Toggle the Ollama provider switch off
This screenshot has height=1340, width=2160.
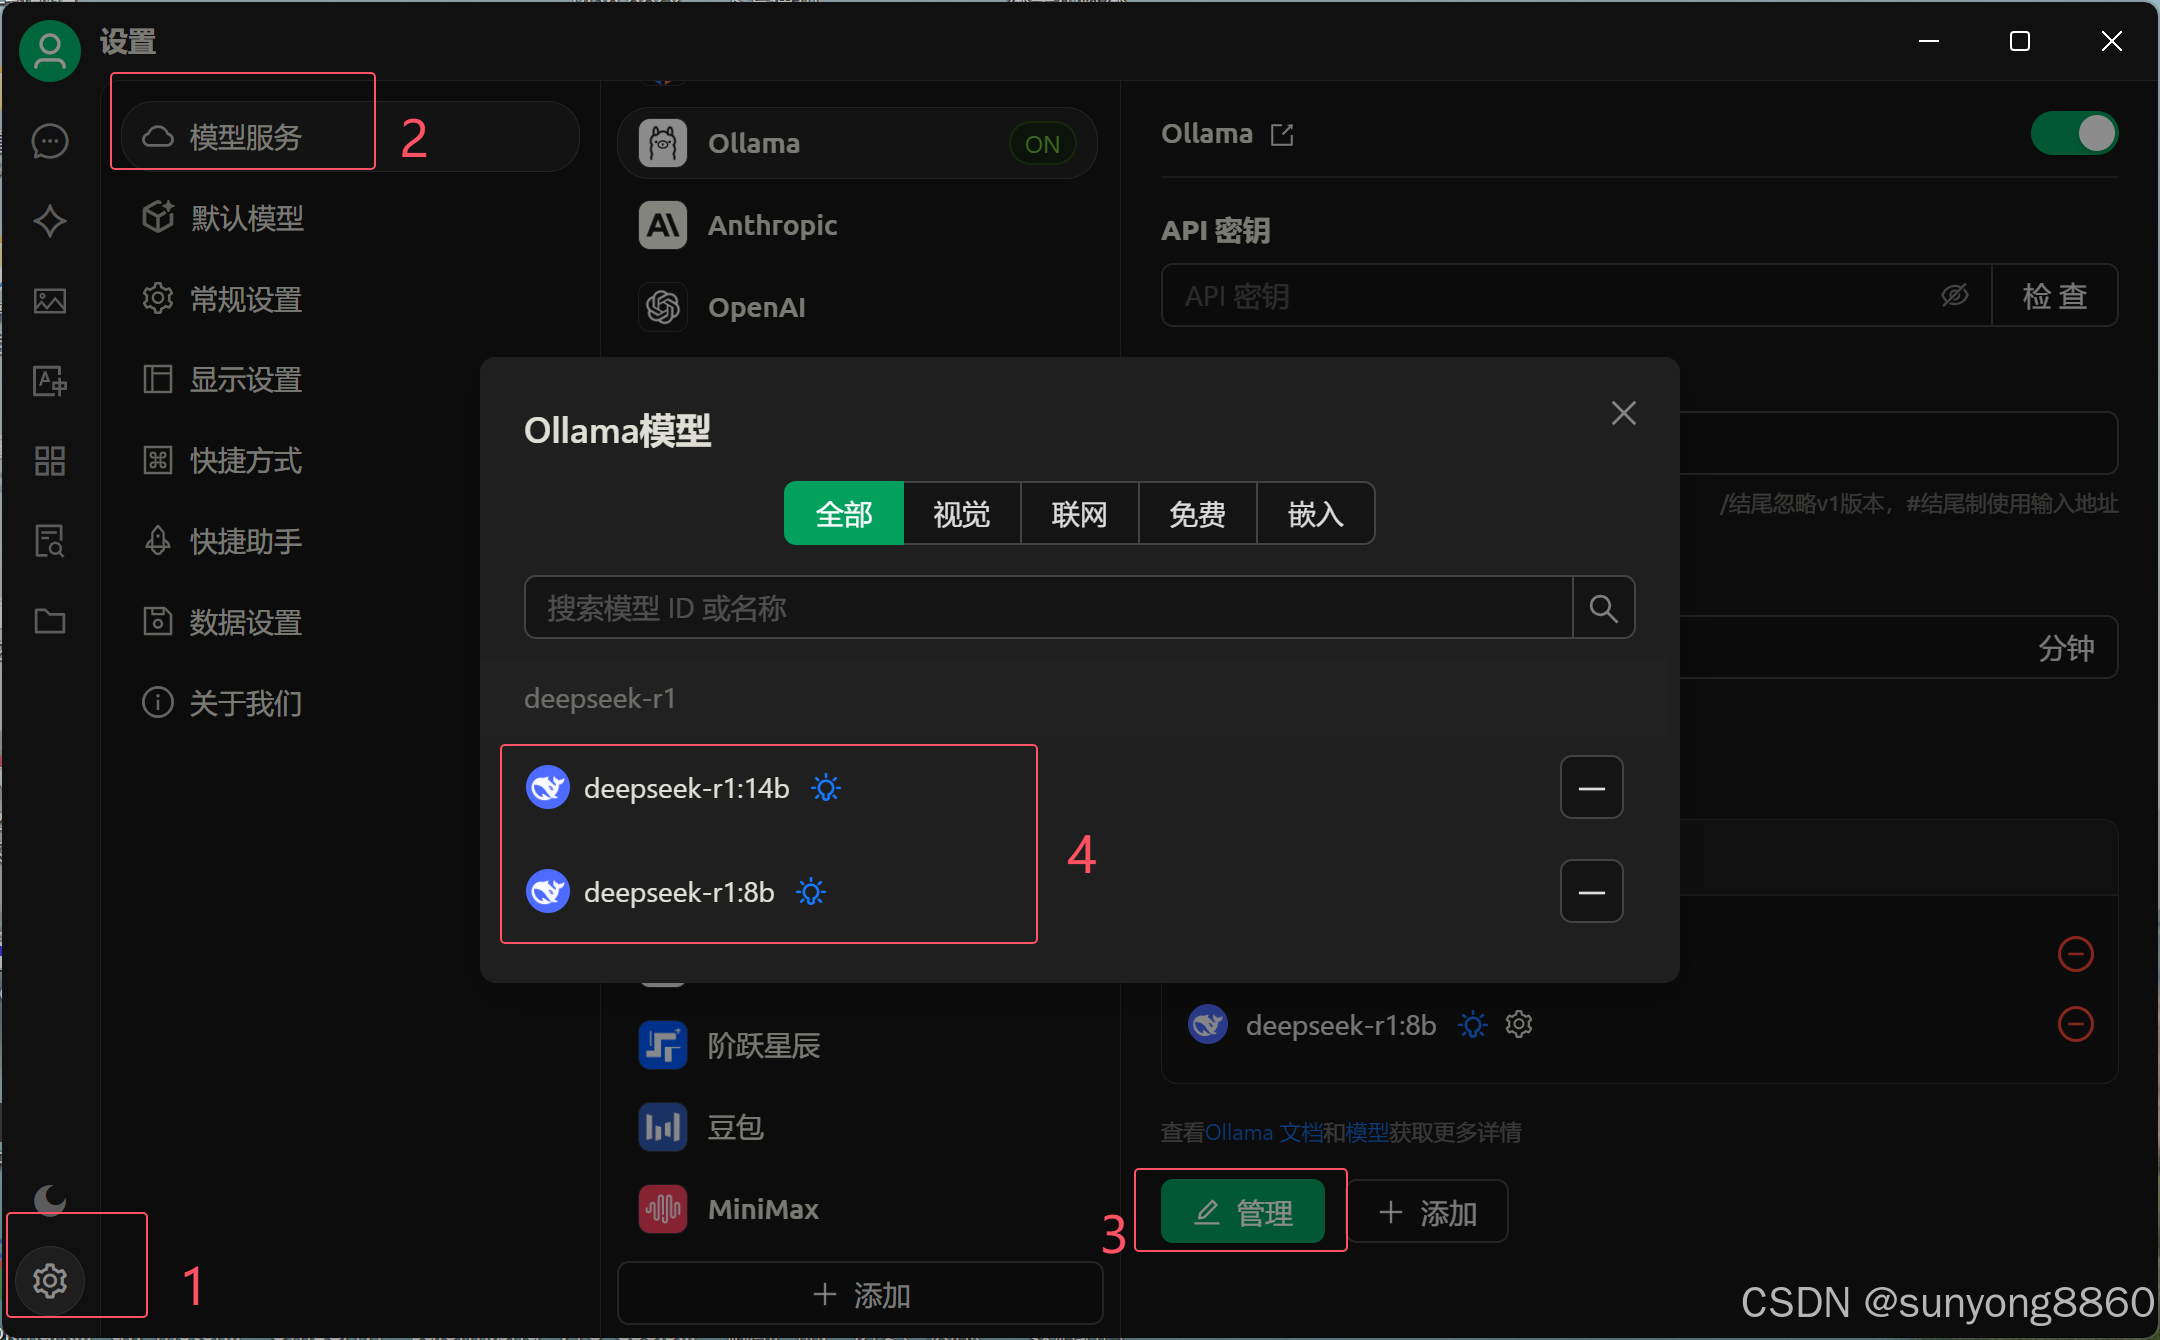(2074, 134)
